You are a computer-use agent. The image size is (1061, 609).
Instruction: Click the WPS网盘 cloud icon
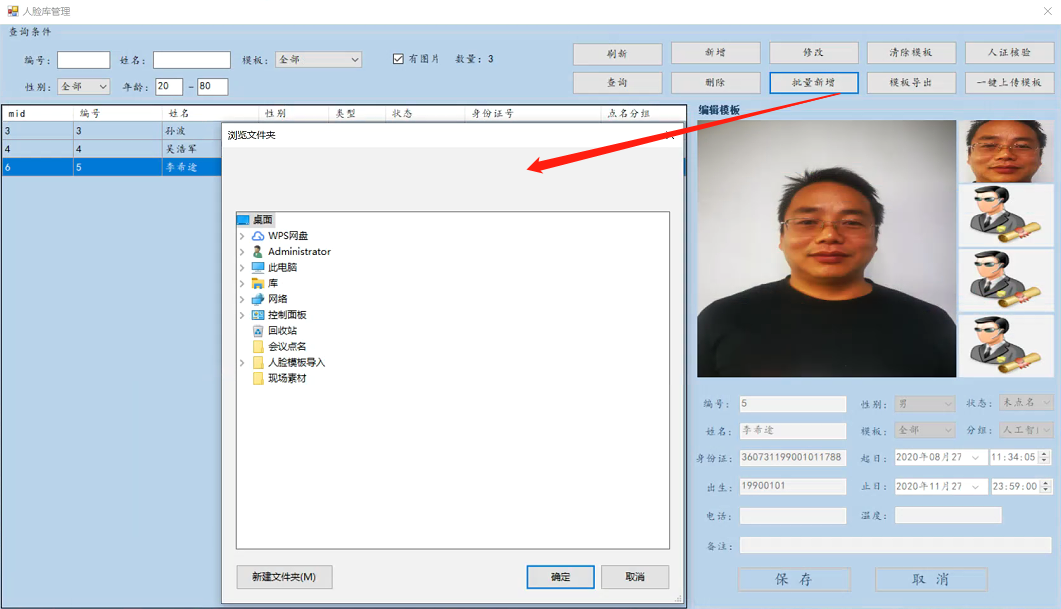point(258,236)
